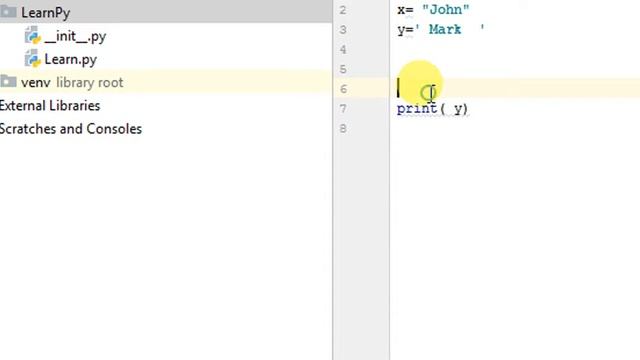Click the venv folder icon

click(8, 82)
